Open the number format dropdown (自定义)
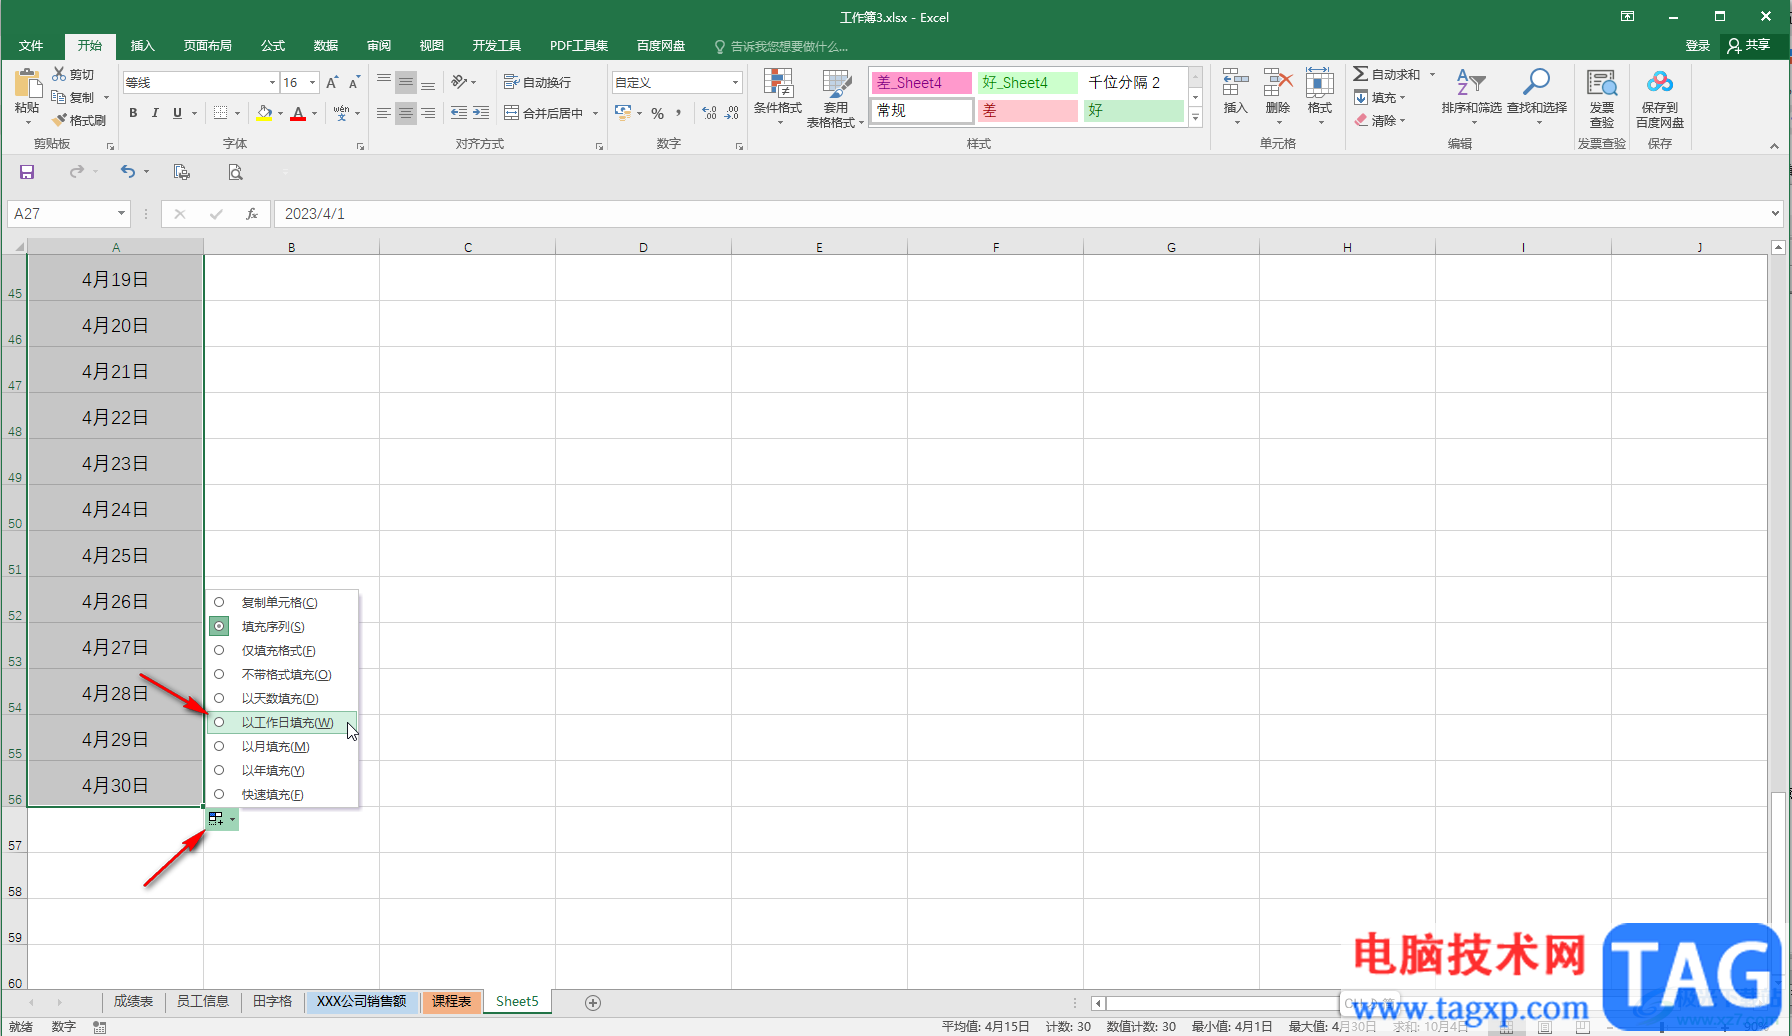 [735, 83]
